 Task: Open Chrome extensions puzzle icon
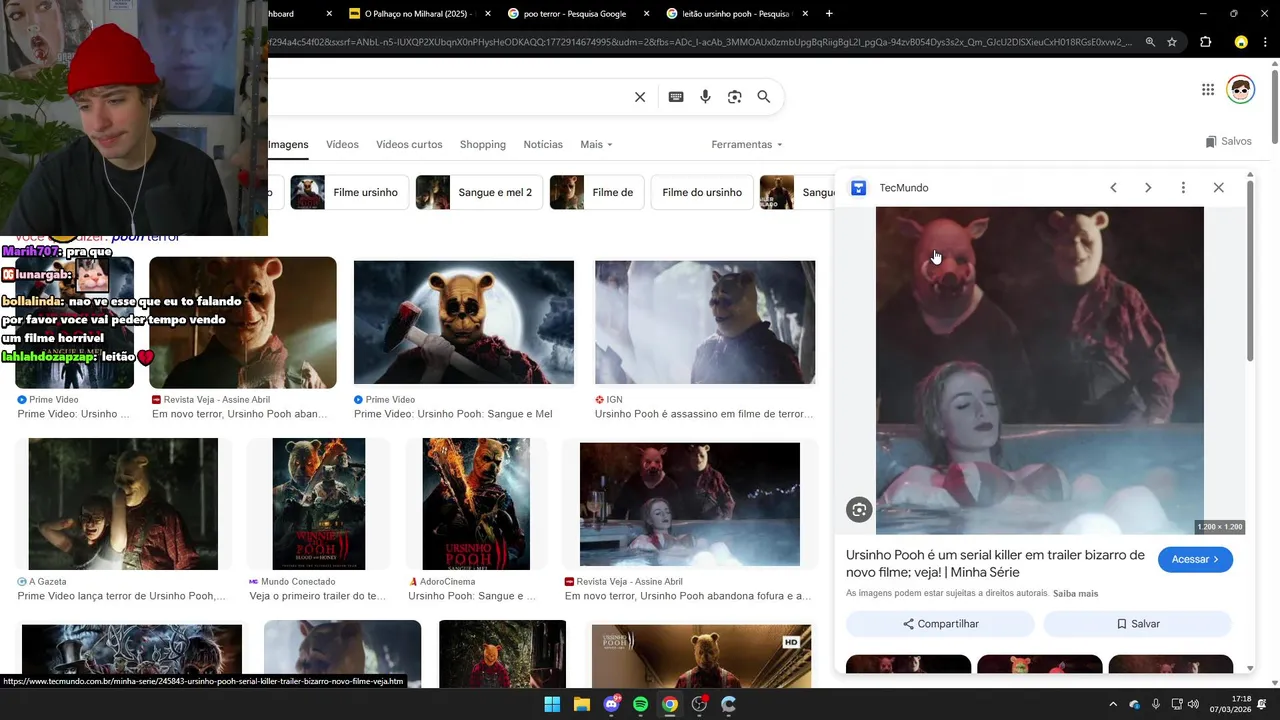coord(1205,42)
